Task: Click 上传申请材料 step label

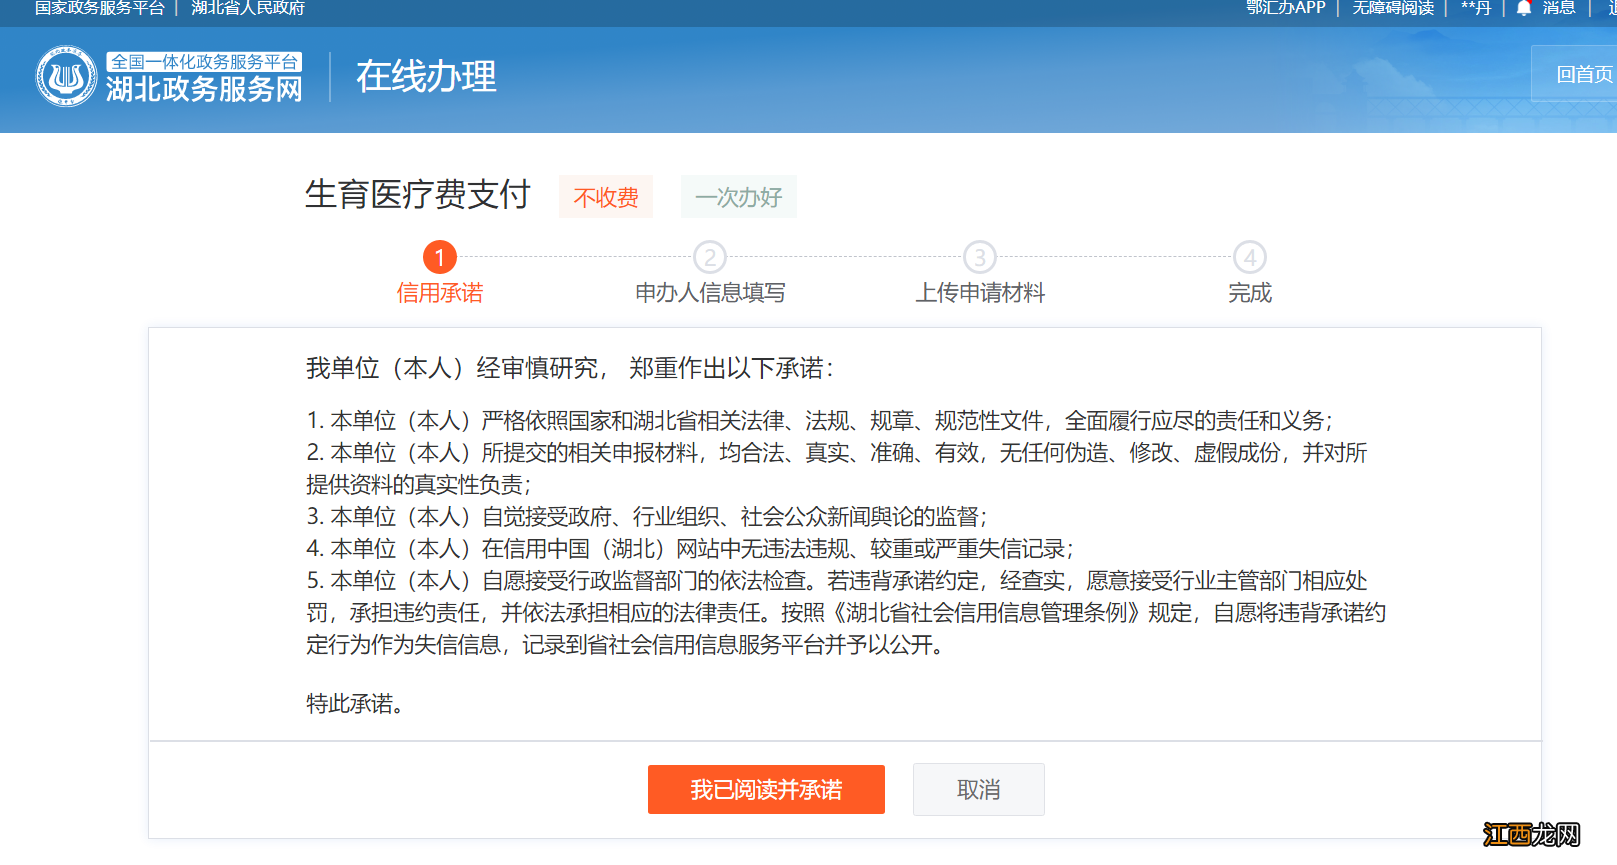Action: pos(980,293)
